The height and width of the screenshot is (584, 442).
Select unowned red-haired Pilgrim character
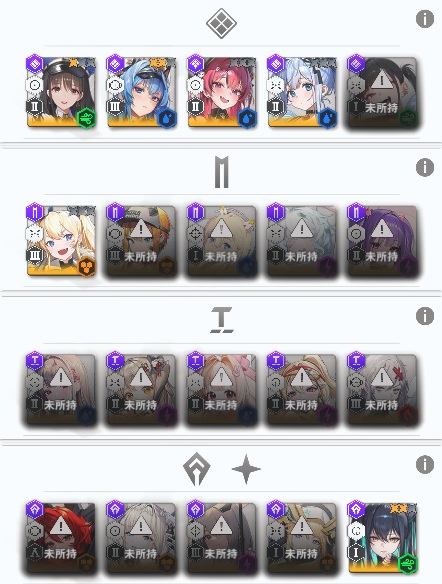tap(61, 538)
